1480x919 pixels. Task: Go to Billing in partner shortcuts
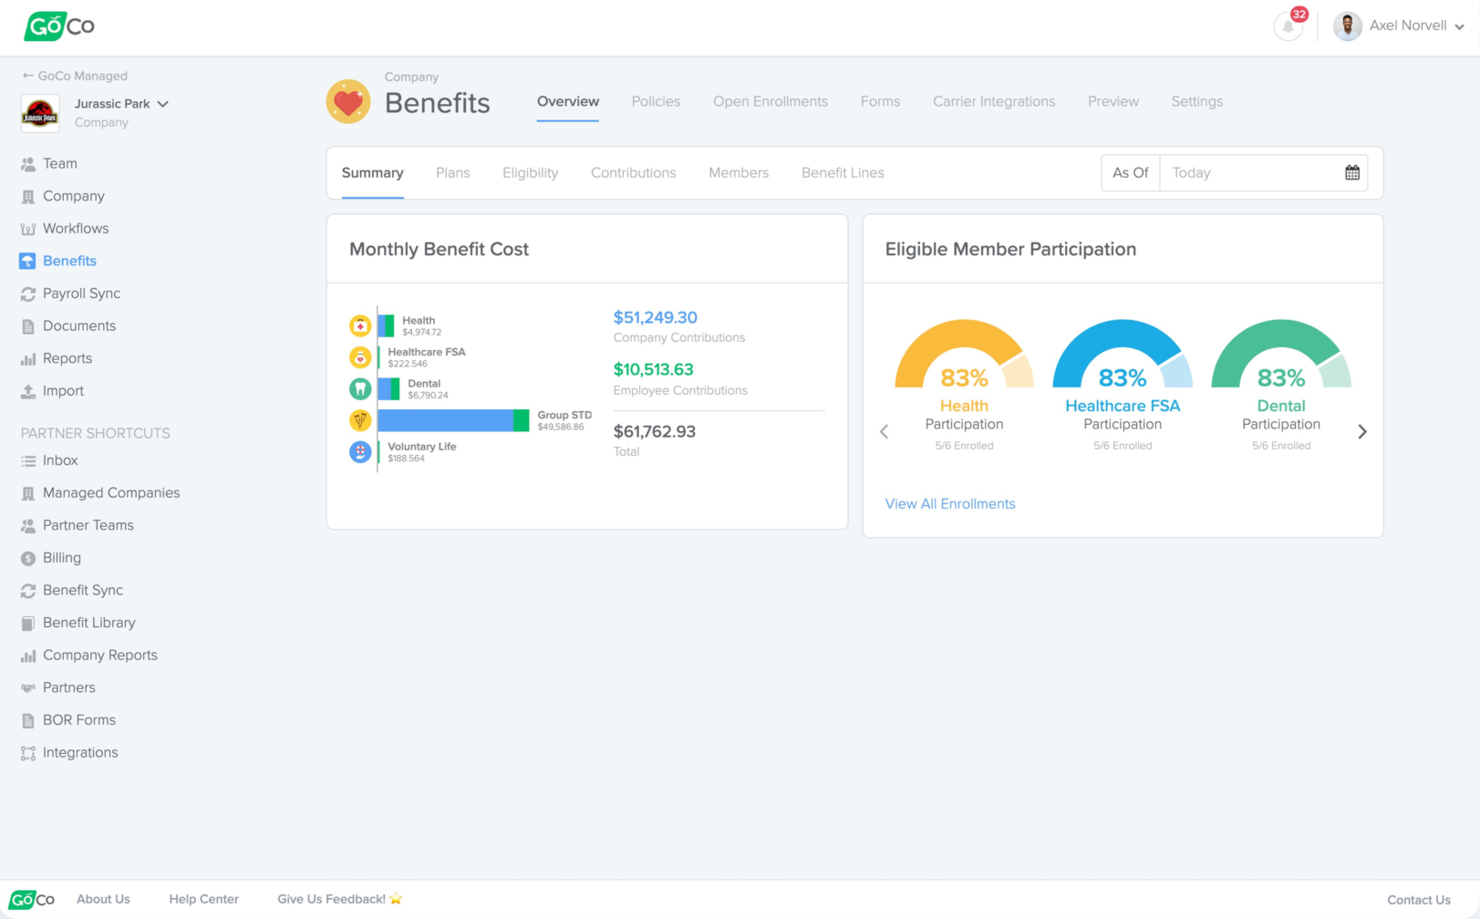pyautogui.click(x=61, y=558)
